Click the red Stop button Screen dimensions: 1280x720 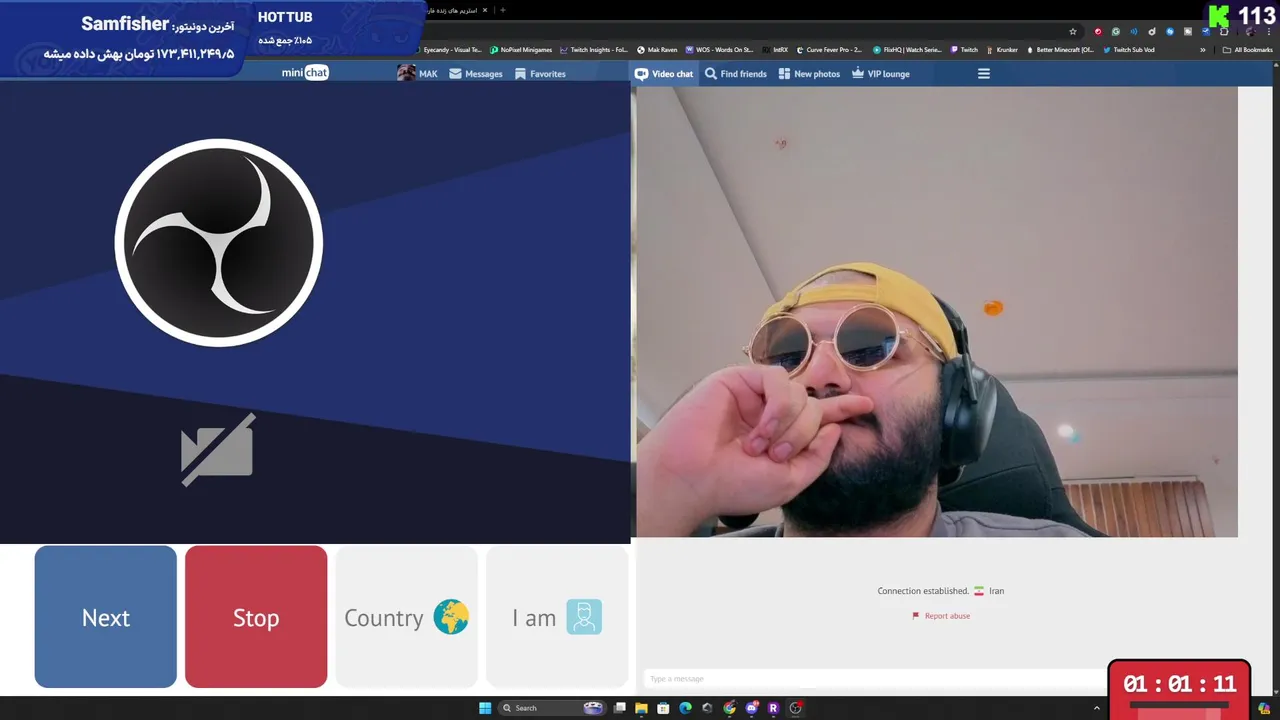coord(256,617)
